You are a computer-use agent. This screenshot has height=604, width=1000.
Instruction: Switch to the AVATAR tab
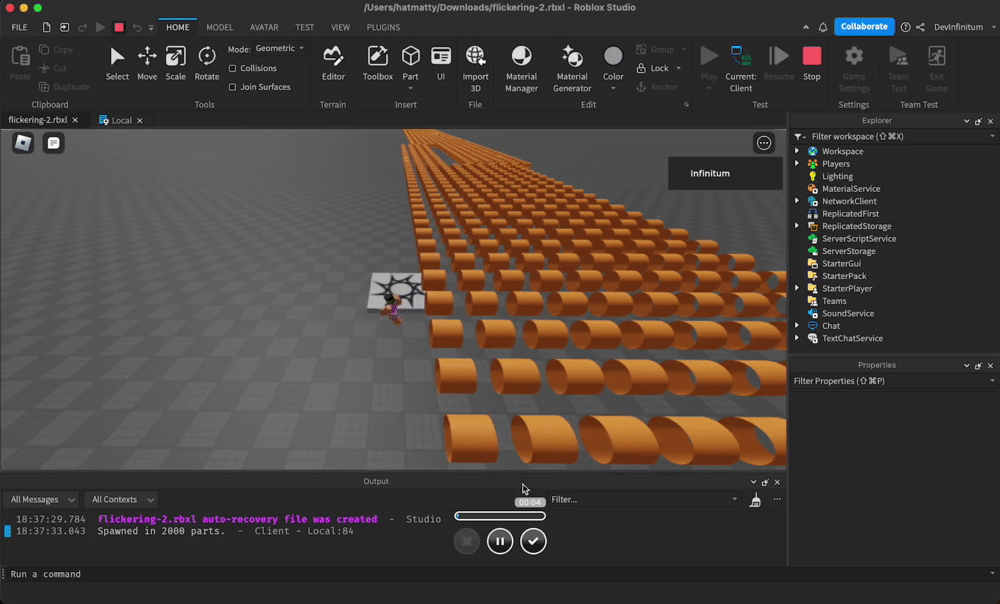264,27
